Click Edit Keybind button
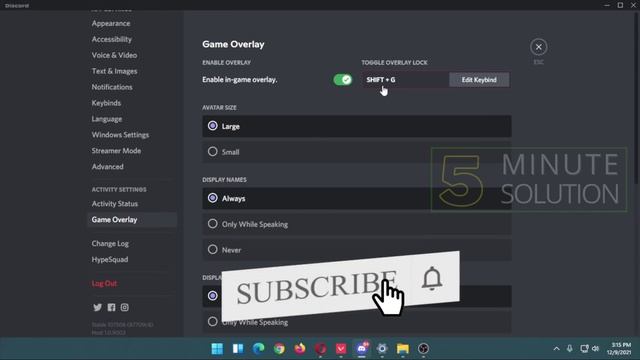The image size is (640, 360). 479,80
